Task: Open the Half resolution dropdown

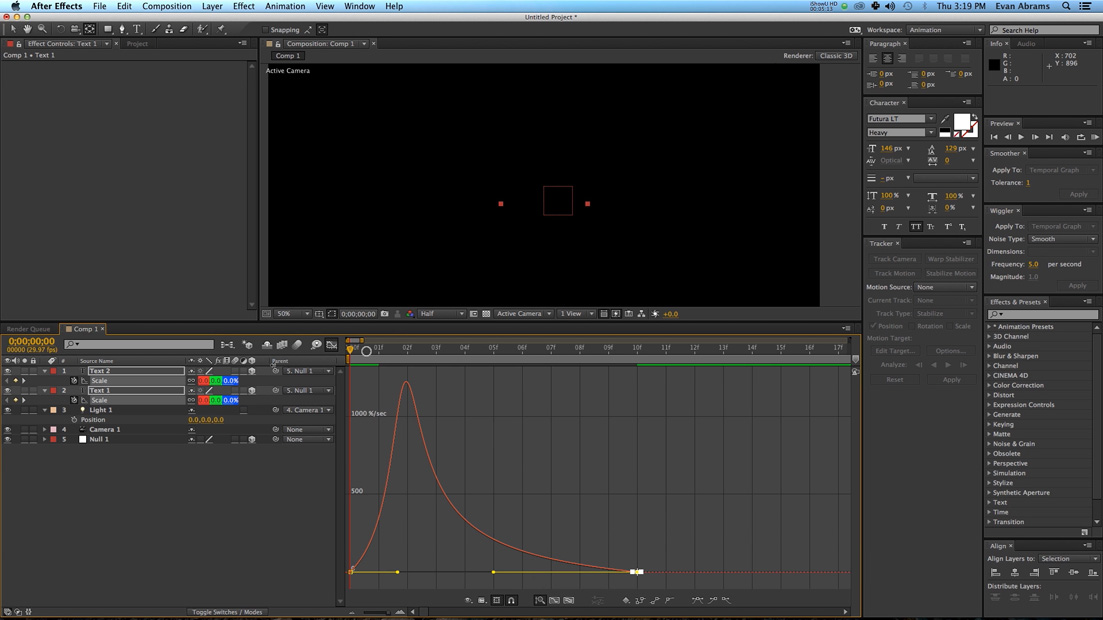Action: (x=442, y=314)
